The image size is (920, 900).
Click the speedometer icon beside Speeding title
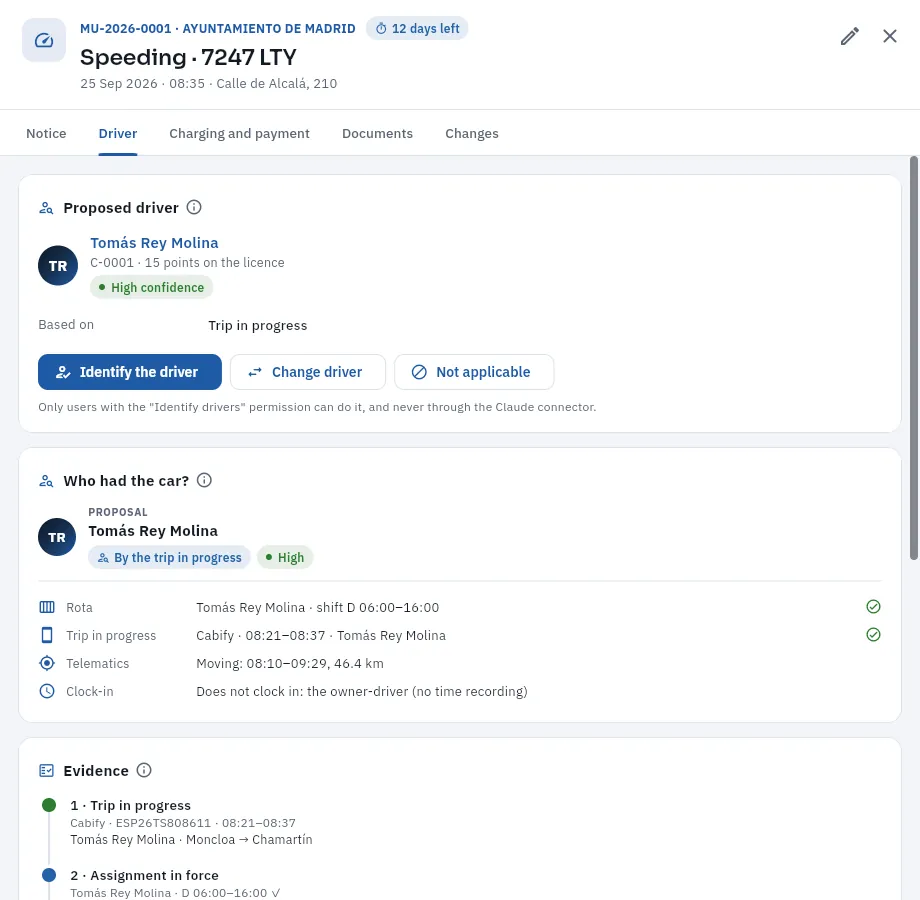pyautogui.click(x=44, y=40)
